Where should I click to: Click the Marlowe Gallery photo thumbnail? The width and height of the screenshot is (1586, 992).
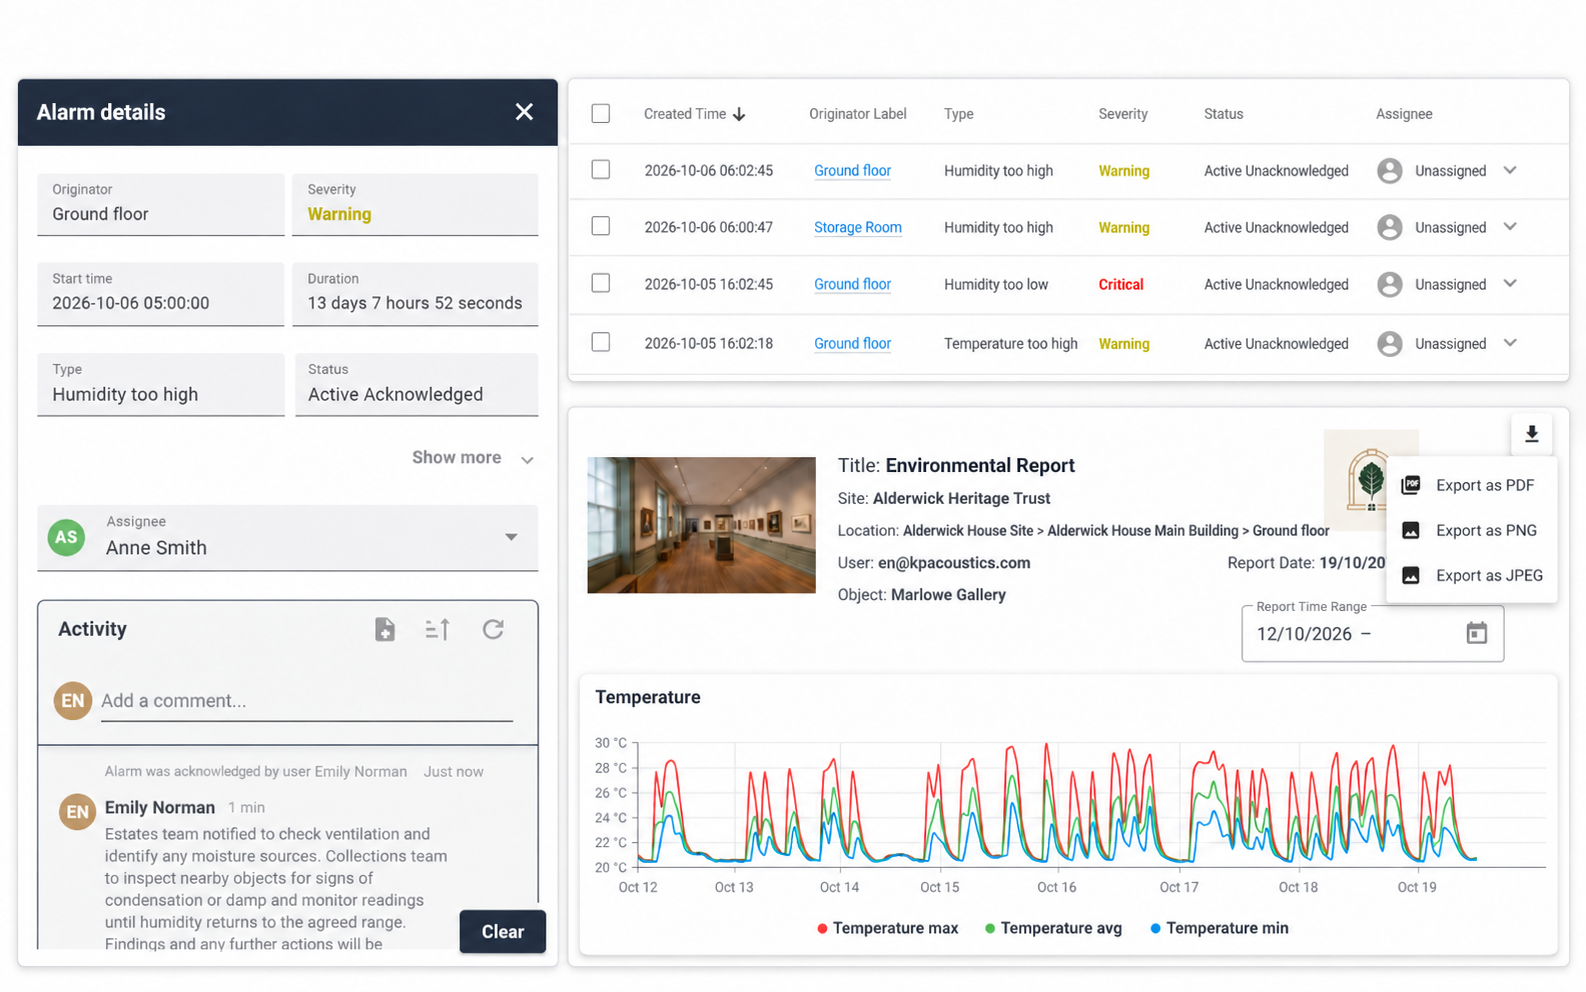coord(701,525)
